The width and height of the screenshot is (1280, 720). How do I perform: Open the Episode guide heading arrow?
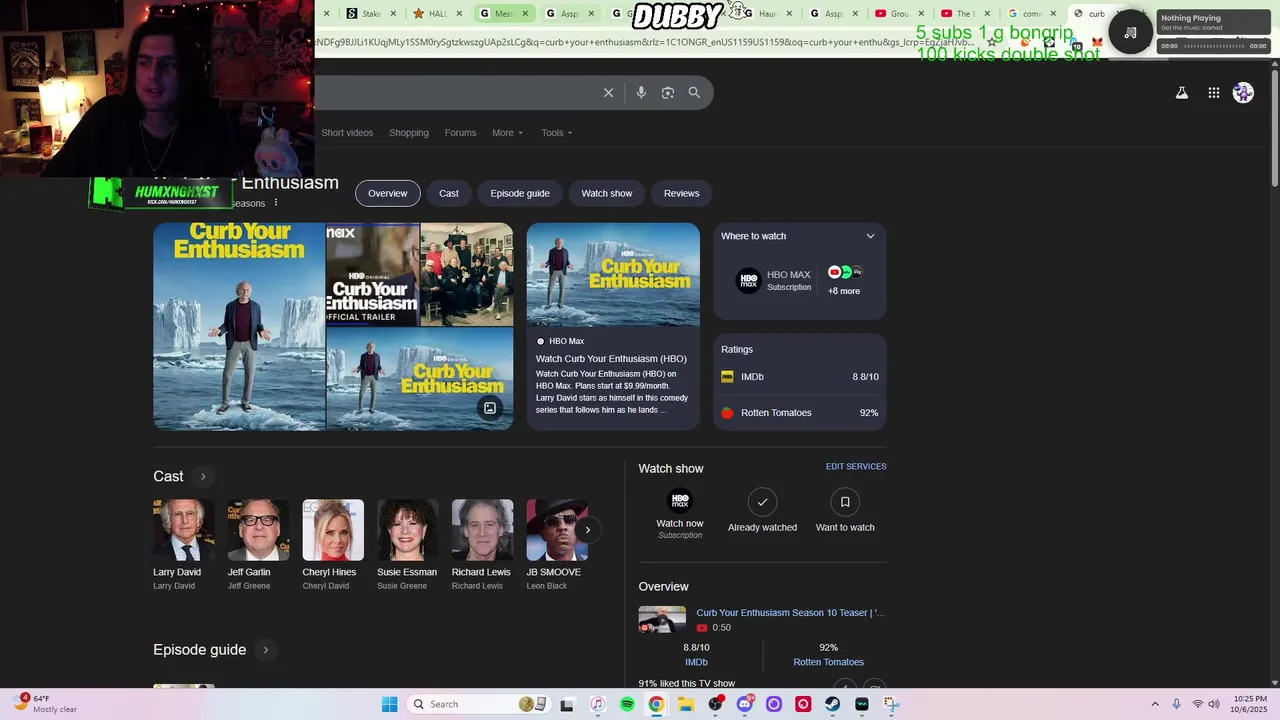[265, 650]
